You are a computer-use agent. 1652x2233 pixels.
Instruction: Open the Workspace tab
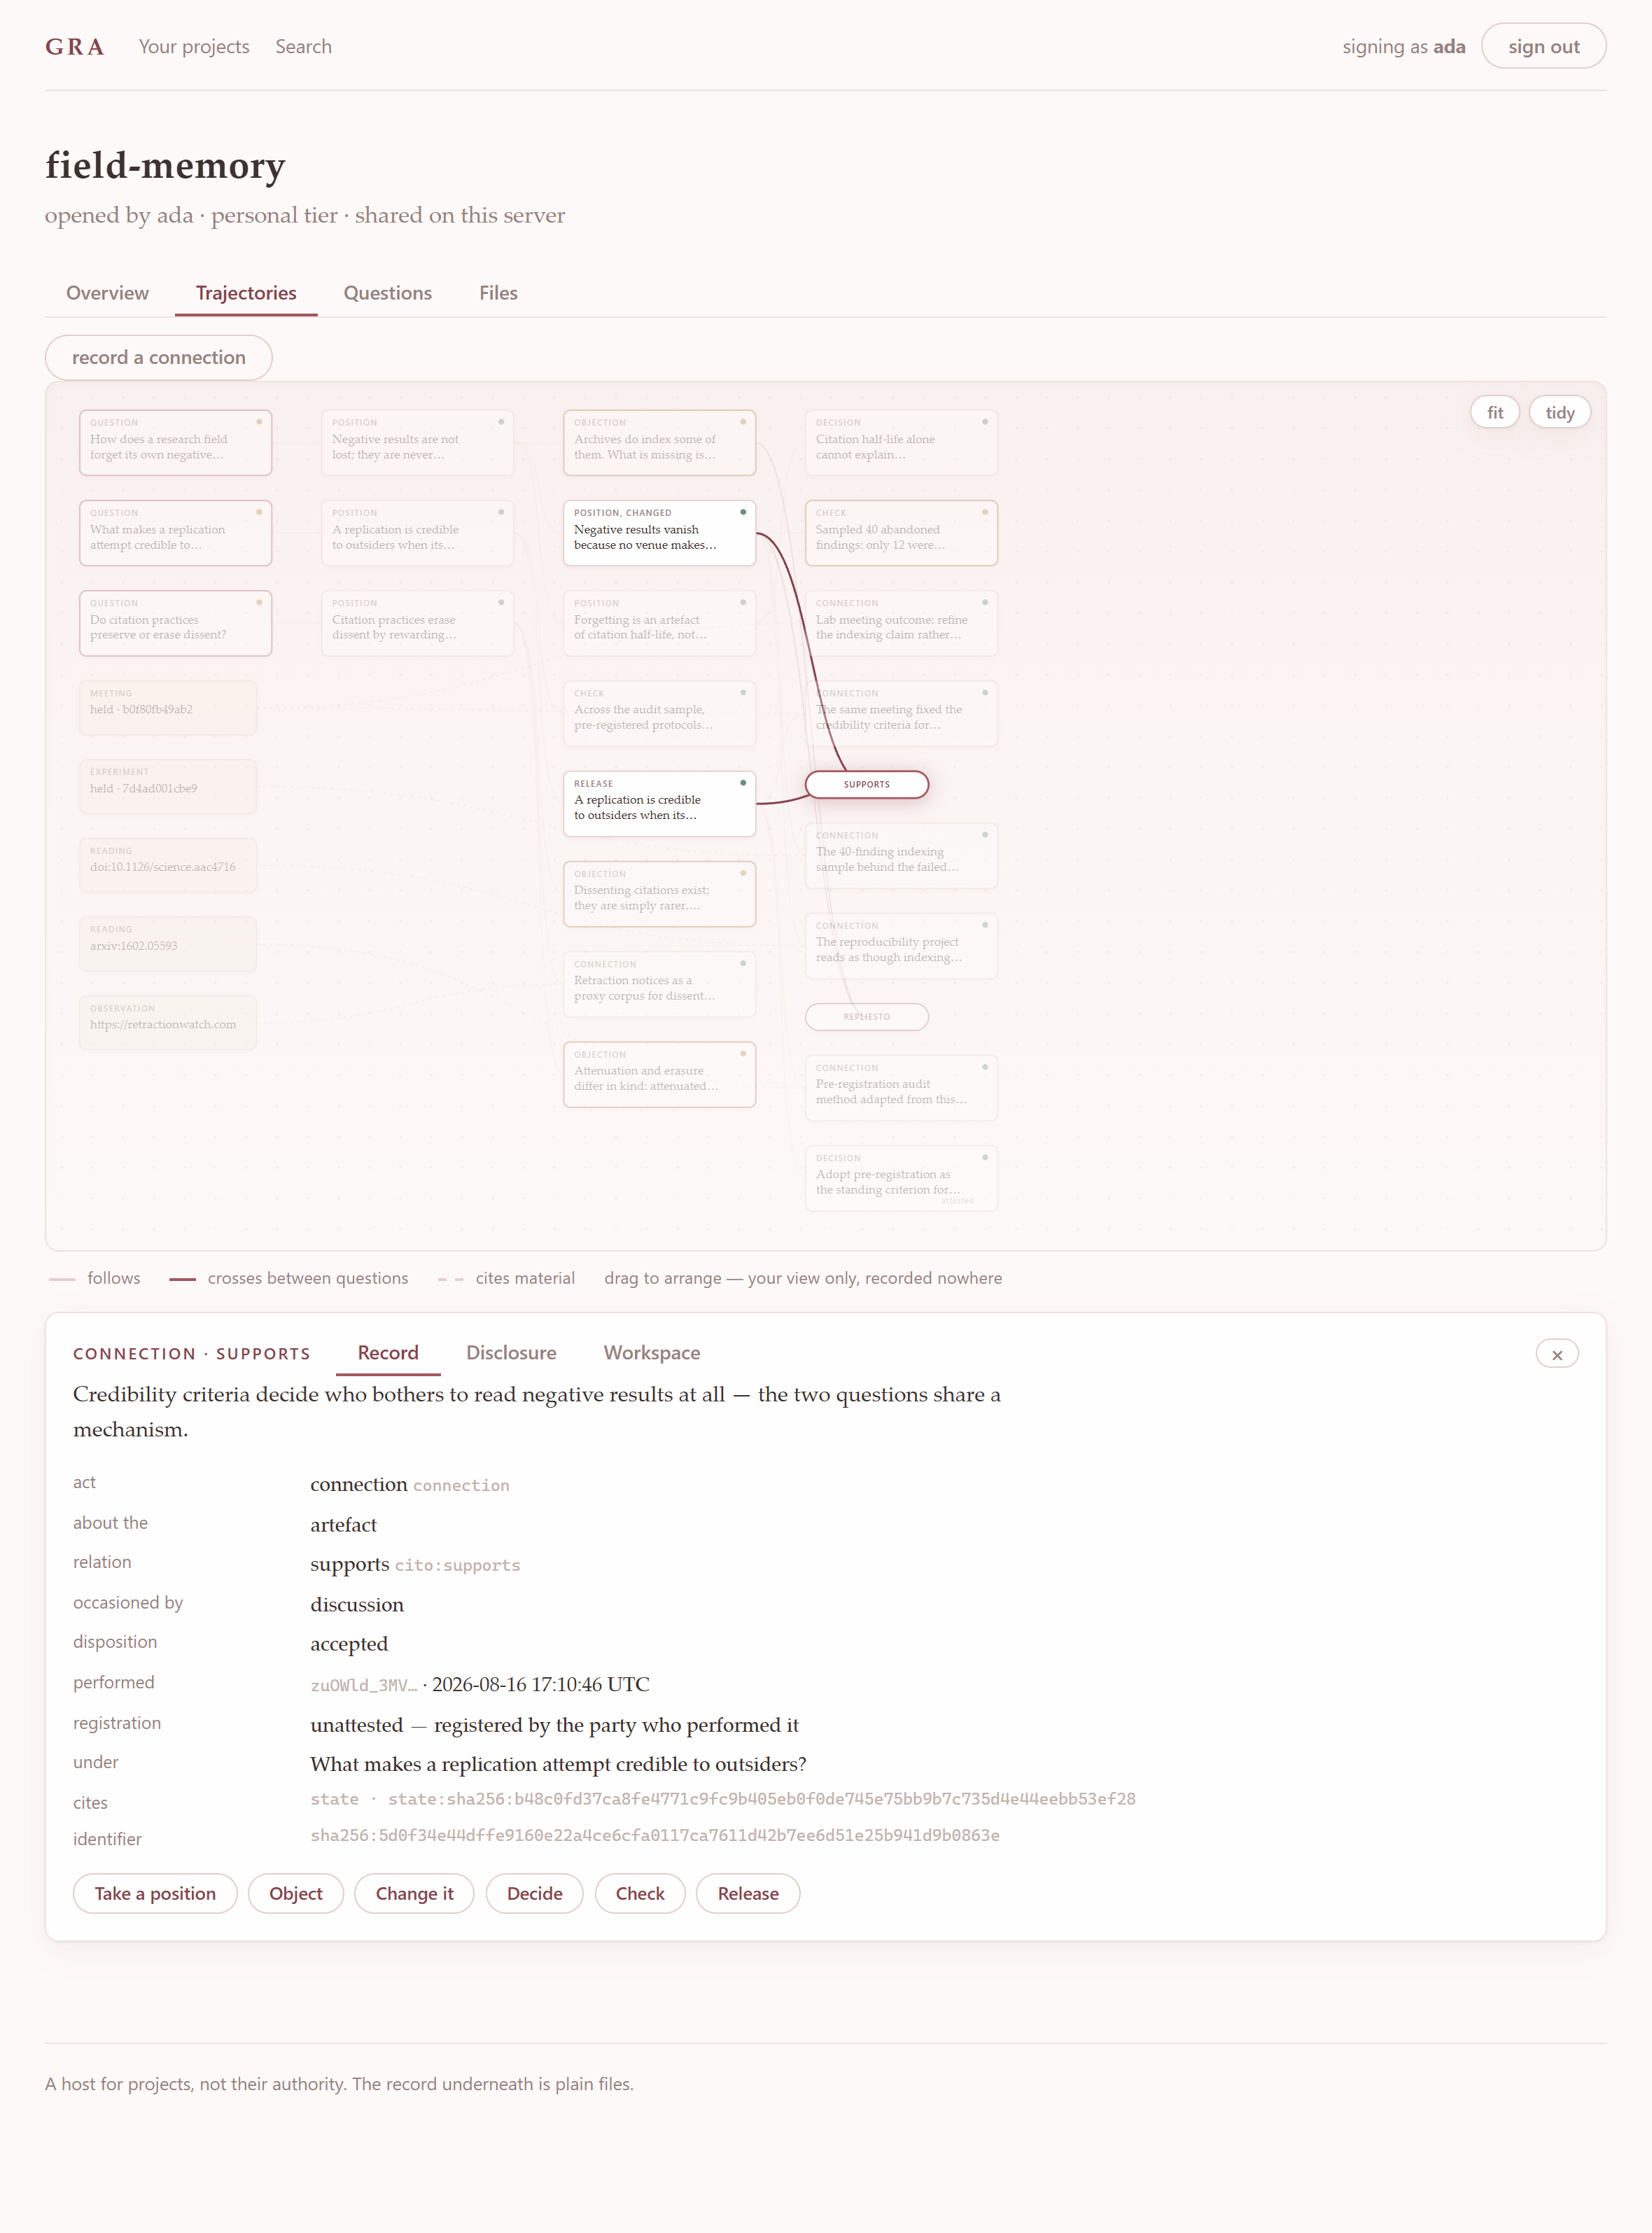(652, 1353)
